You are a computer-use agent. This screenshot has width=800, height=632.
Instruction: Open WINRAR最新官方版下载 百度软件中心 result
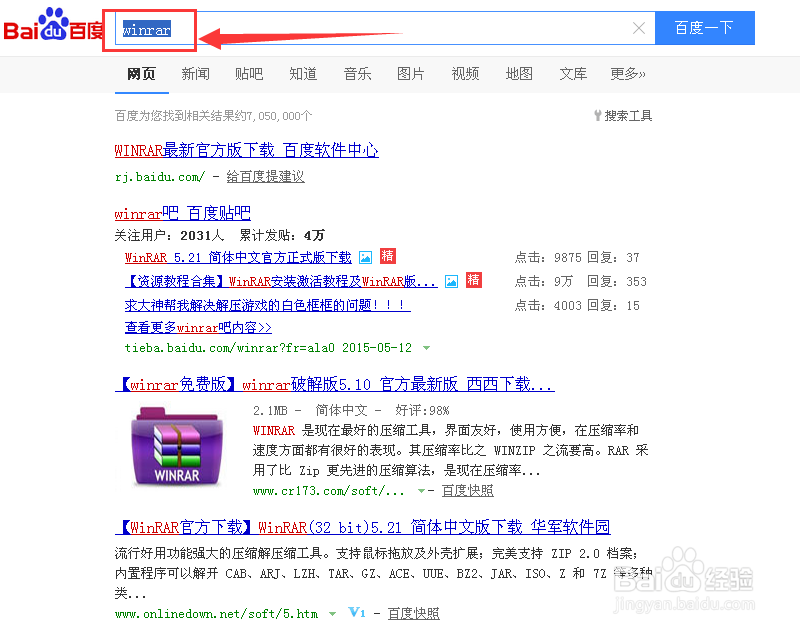246,150
